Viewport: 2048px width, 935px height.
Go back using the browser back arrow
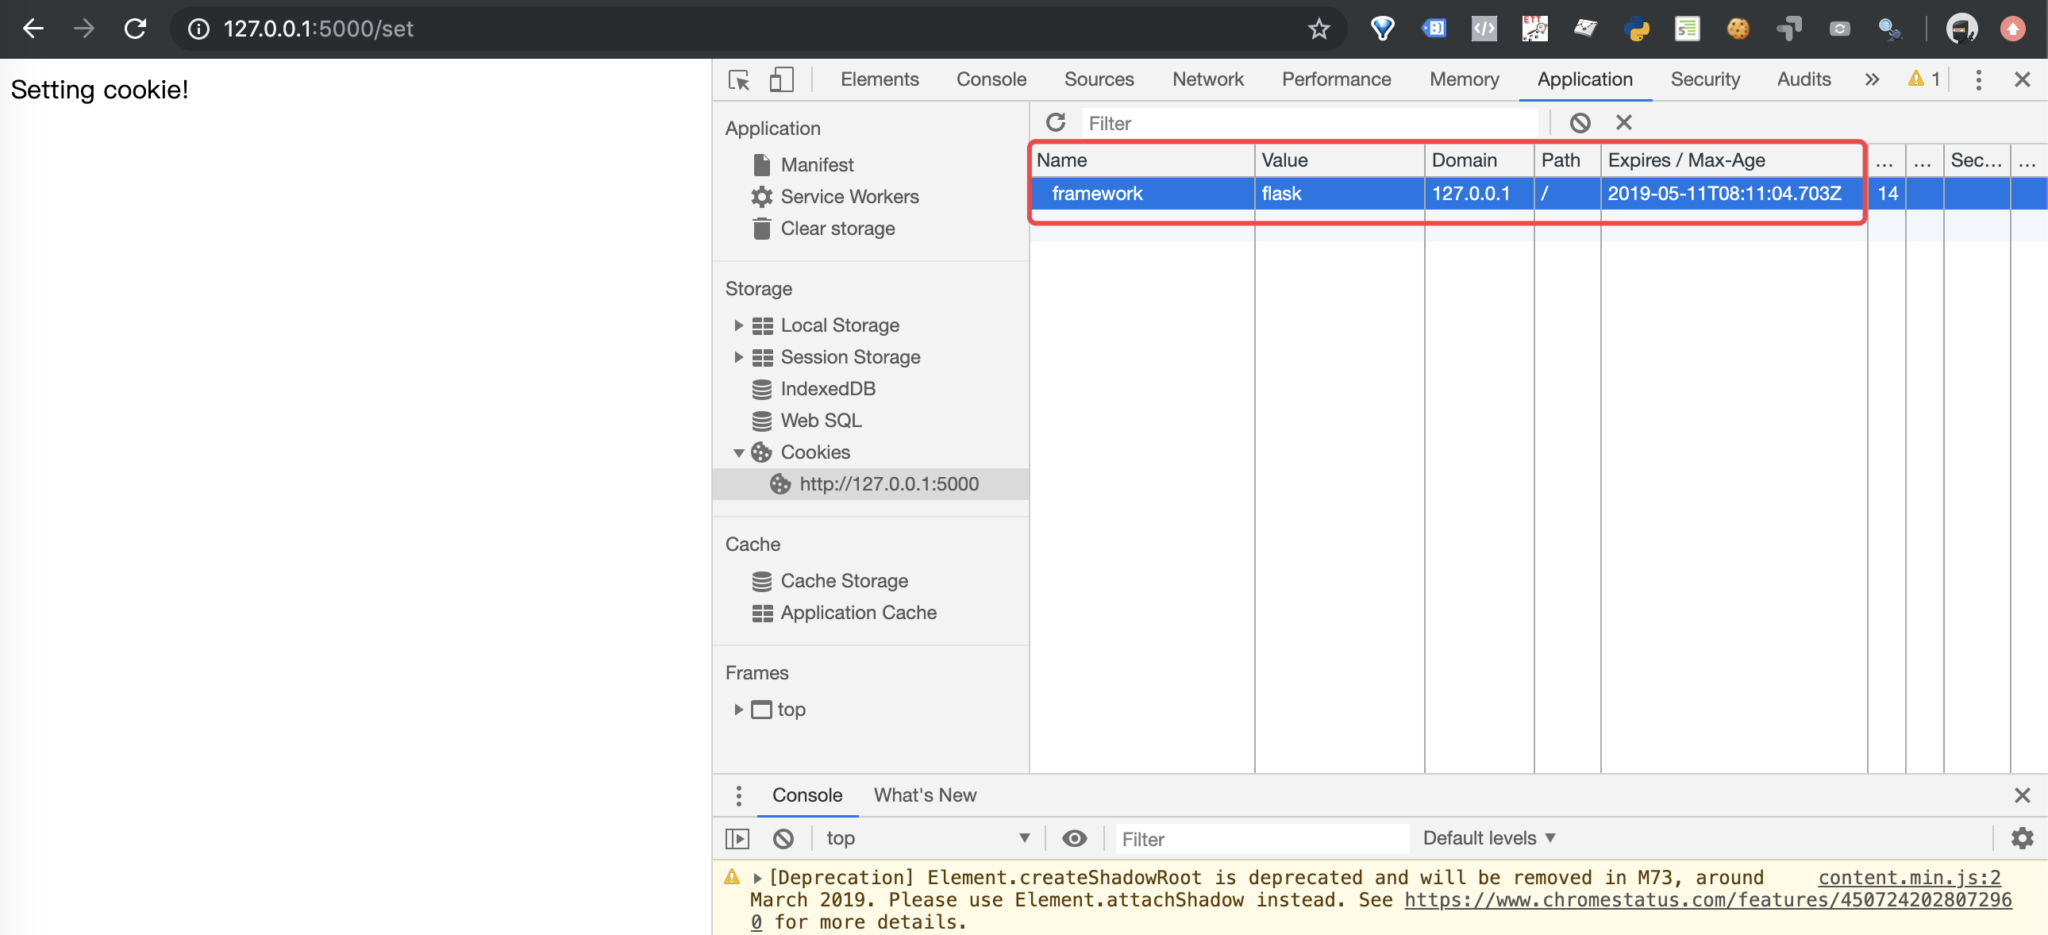pos(33,28)
